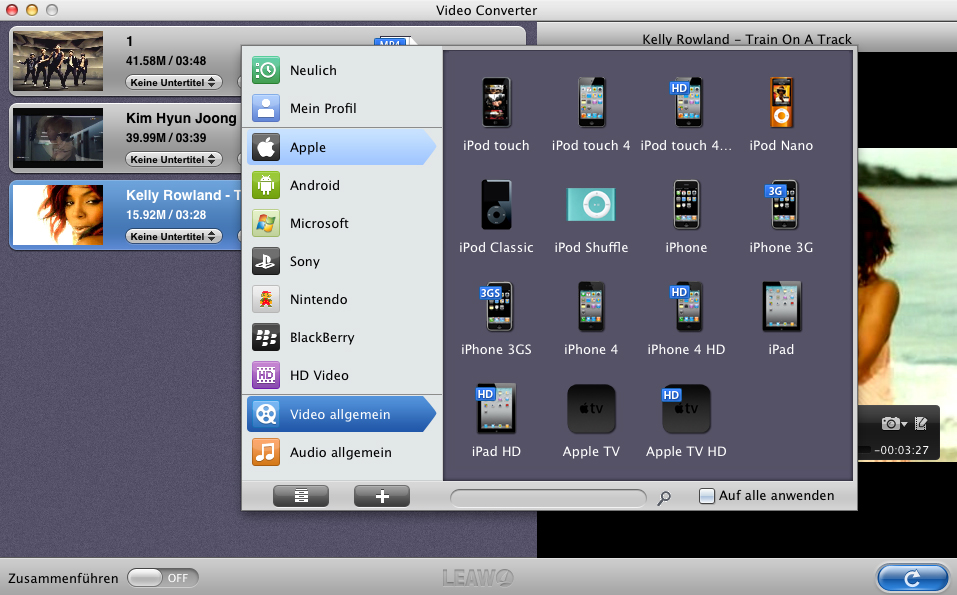957x595 pixels.
Task: Enable the 'Auf alle anwenden' checkbox
Action: tap(707, 496)
